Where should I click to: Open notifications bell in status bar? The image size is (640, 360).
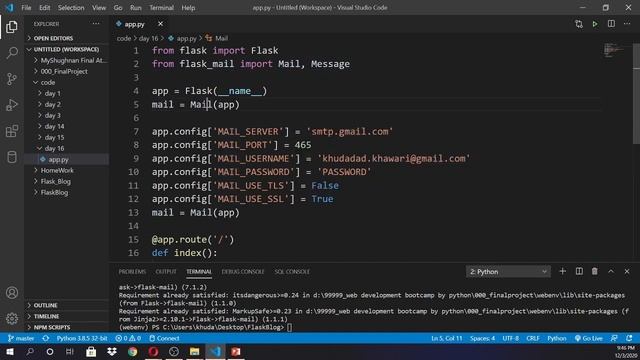pyautogui.click(x=629, y=338)
